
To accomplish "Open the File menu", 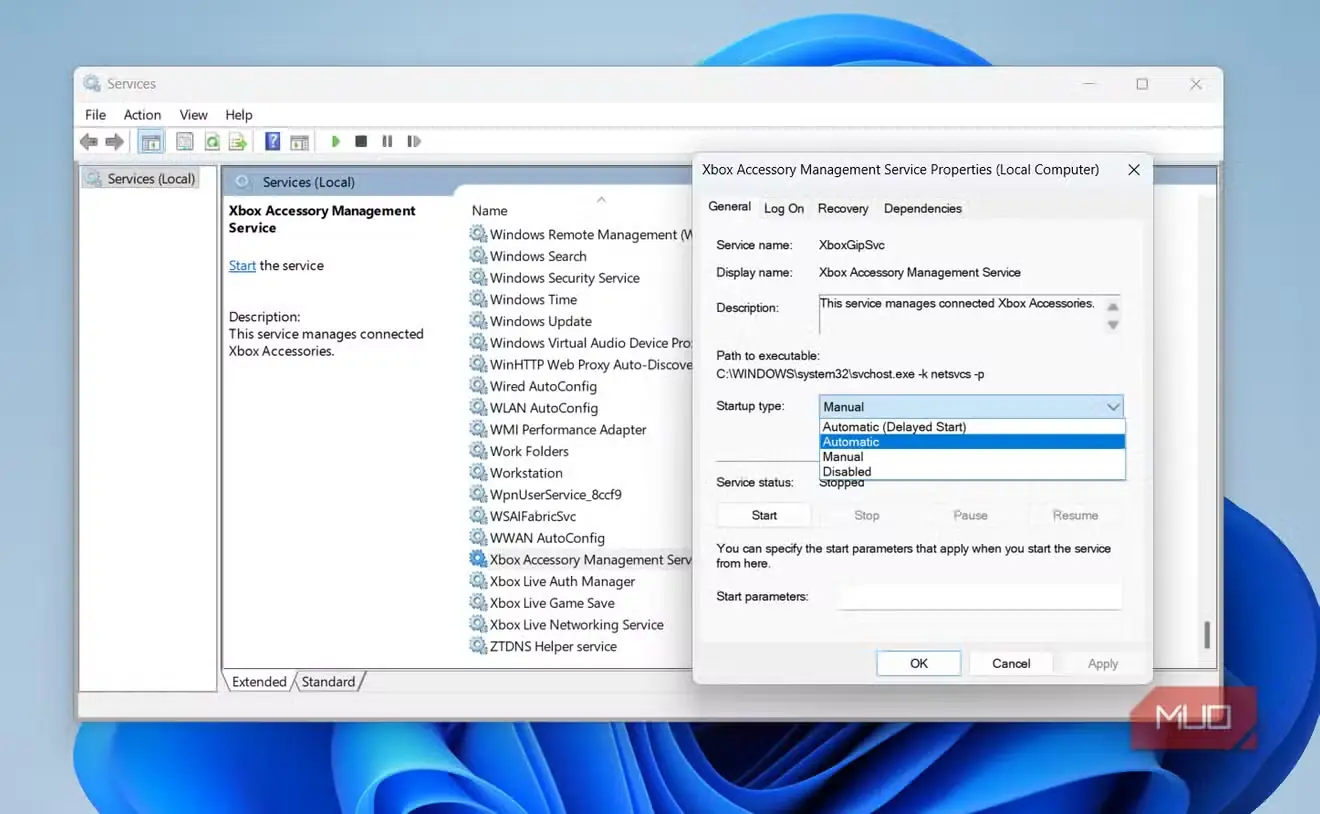I will (95, 115).
